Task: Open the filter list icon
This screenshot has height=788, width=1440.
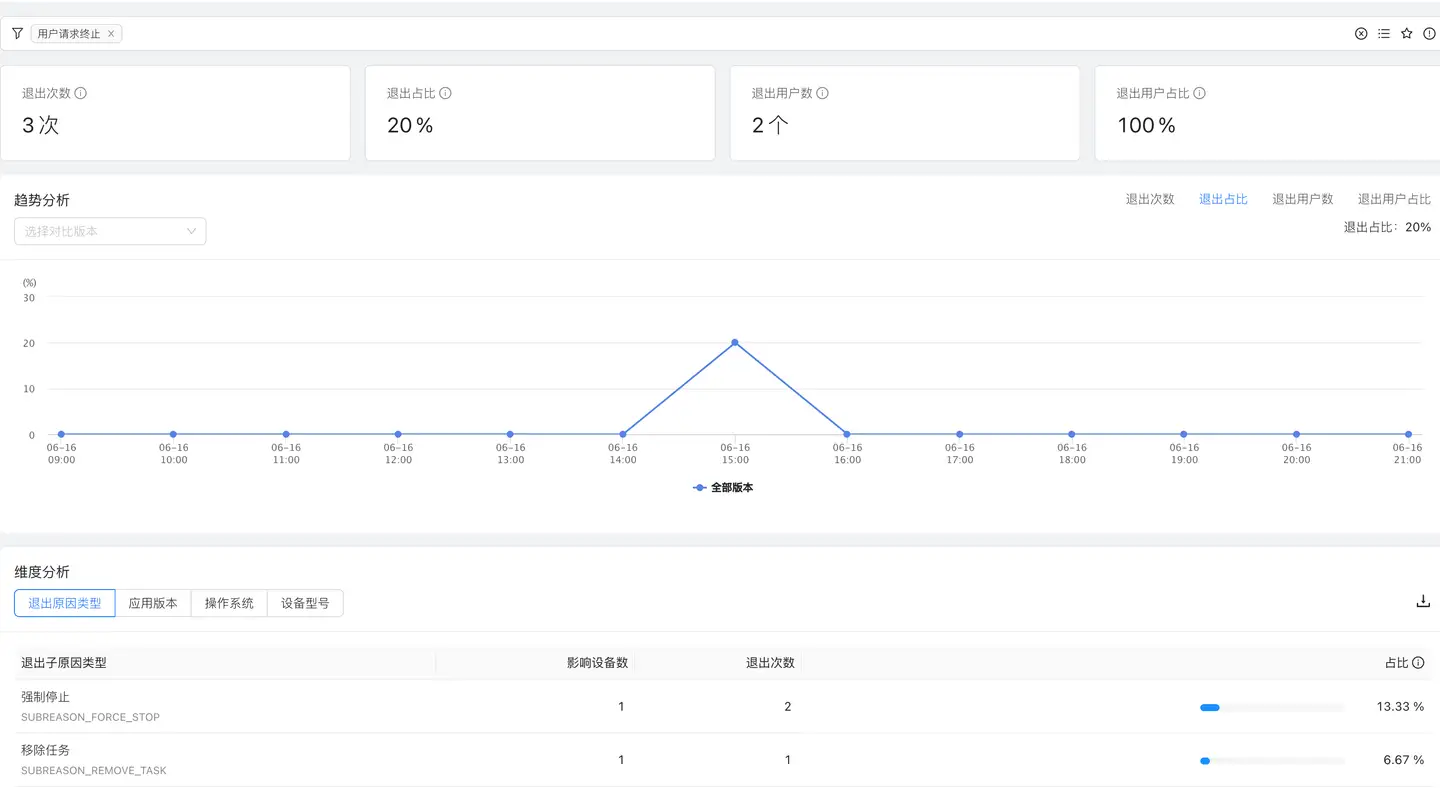Action: (1384, 33)
